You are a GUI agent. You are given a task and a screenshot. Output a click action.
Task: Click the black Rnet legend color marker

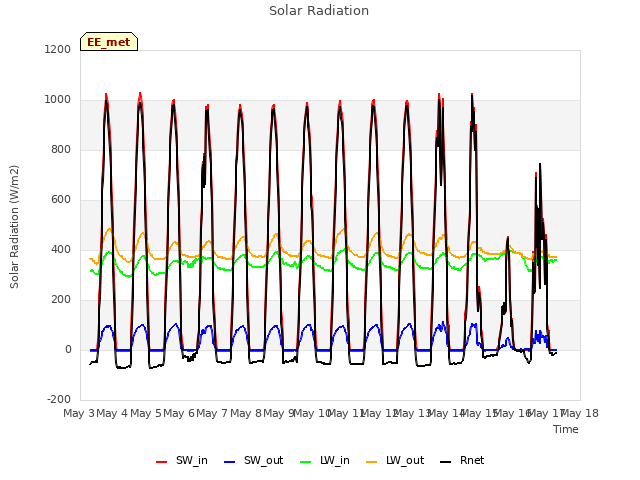tap(446, 462)
